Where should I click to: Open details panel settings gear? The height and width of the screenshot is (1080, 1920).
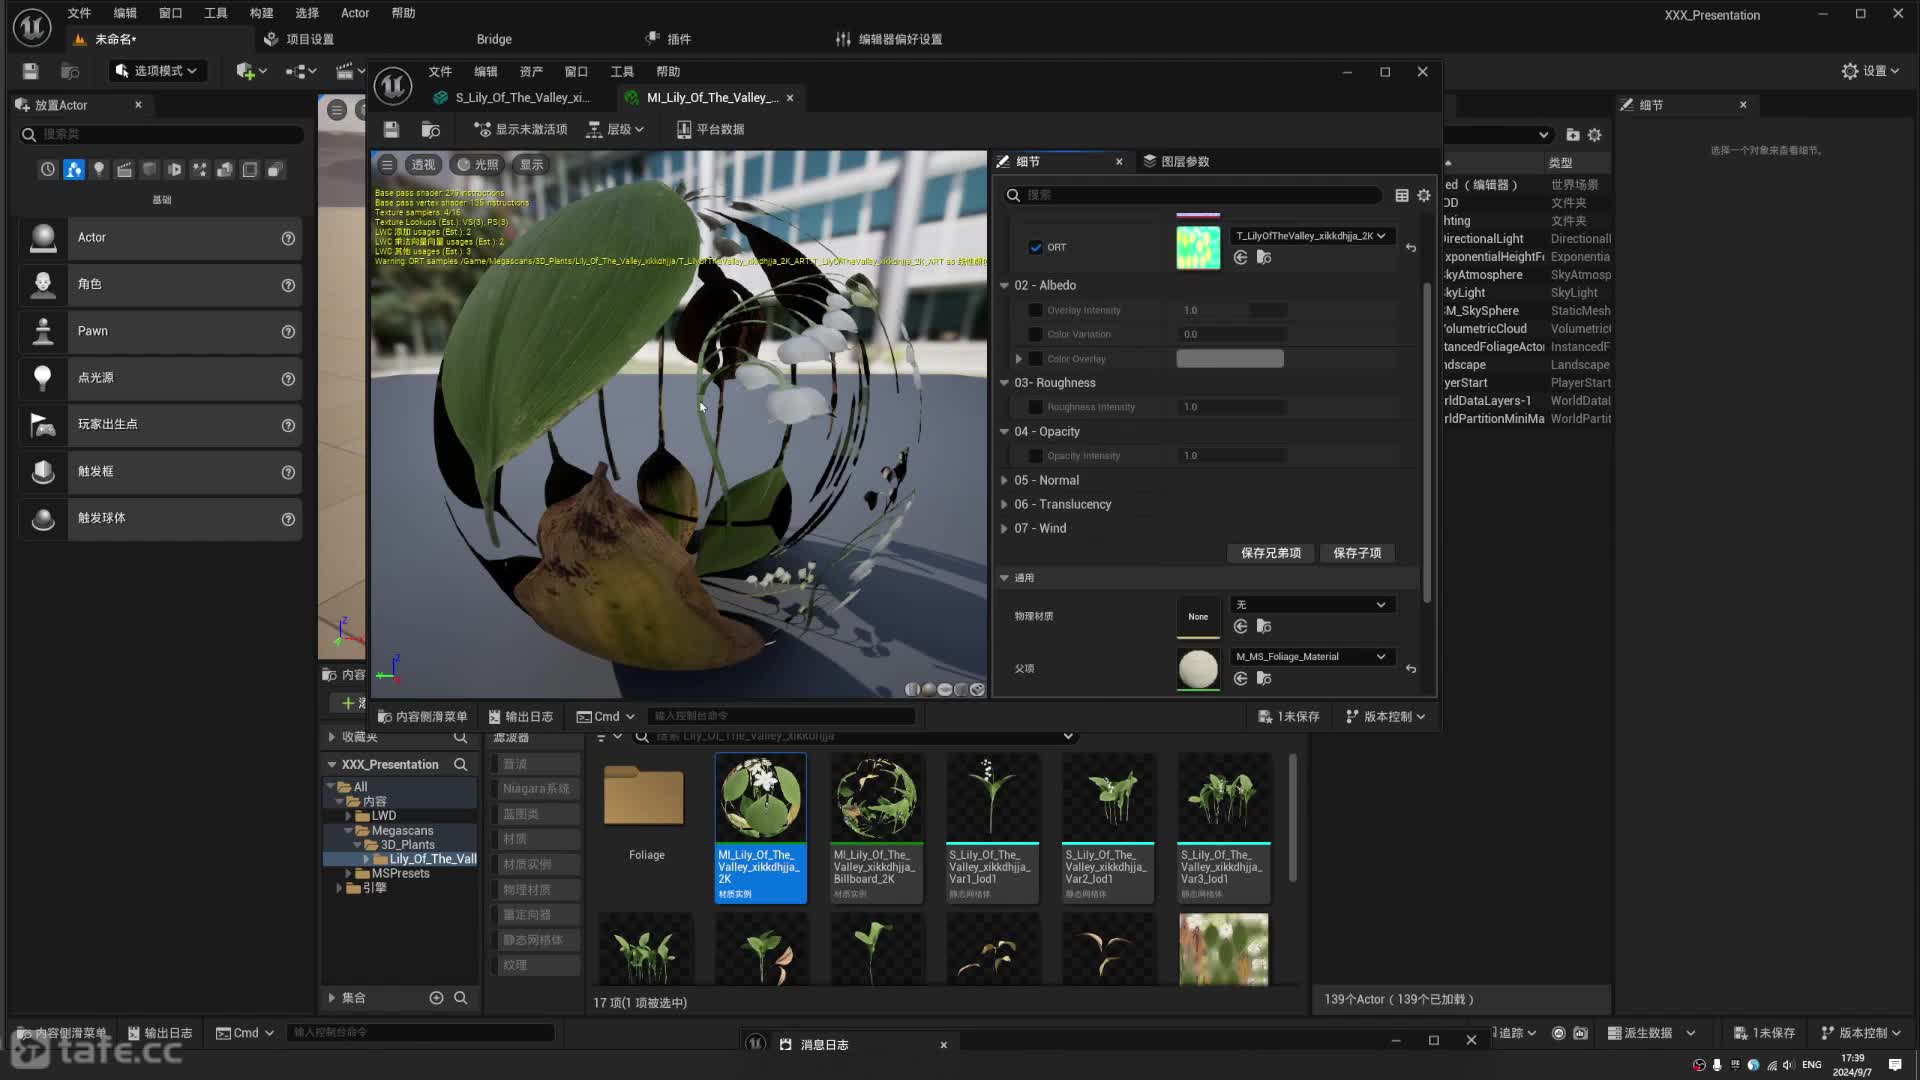(x=1424, y=195)
